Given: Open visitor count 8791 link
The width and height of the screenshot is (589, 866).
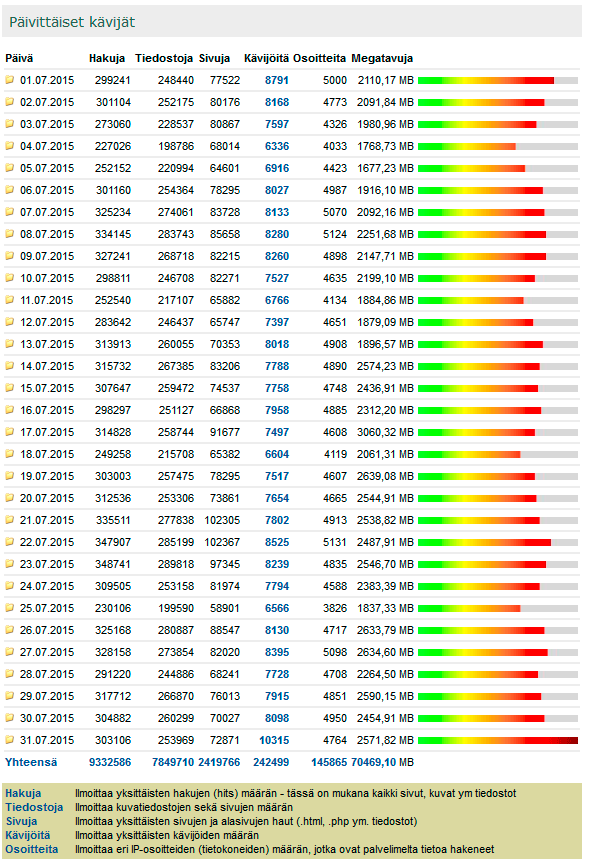Looking at the screenshot, I should tap(277, 80).
